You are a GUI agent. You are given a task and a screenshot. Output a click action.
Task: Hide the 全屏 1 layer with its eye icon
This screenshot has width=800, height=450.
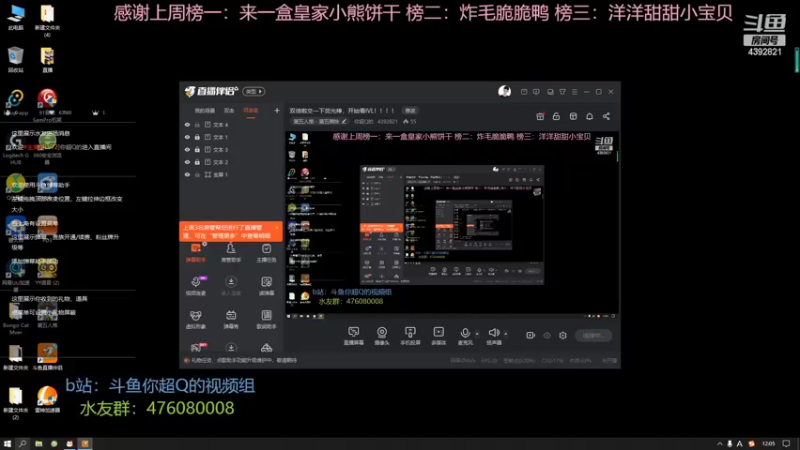click(187, 174)
